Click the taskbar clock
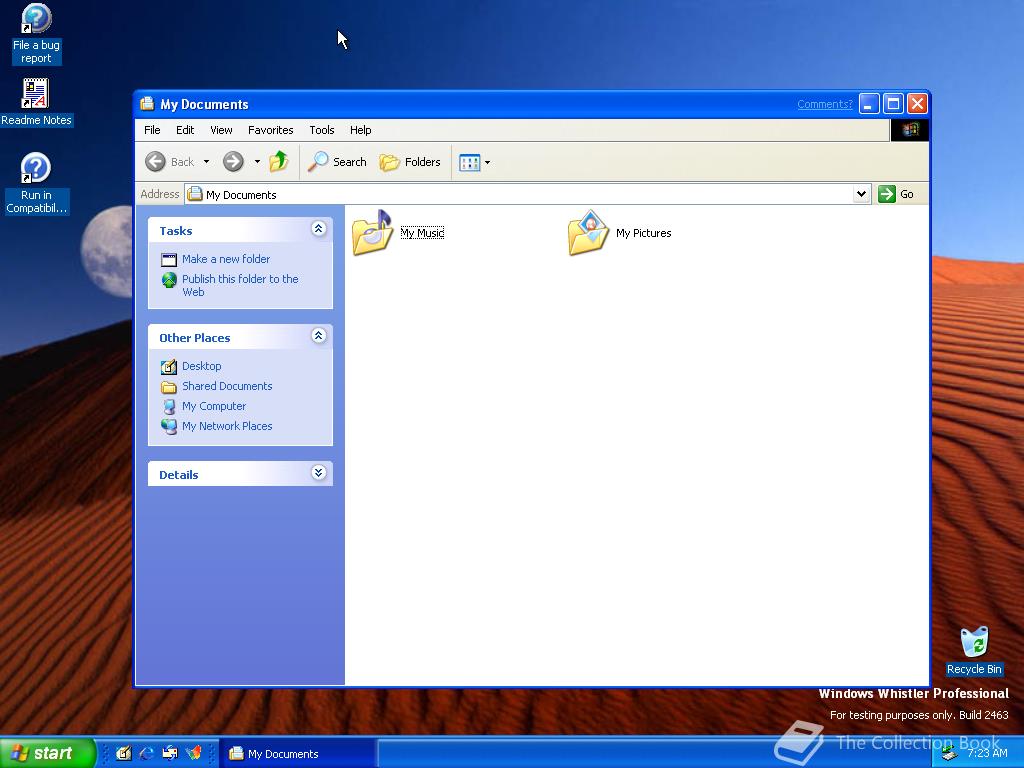Screen dimensions: 1024x768 coord(987,753)
